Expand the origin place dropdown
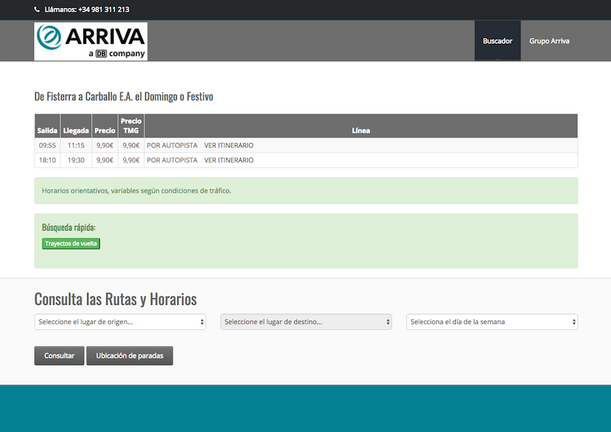The height and width of the screenshot is (432, 611). (120, 322)
